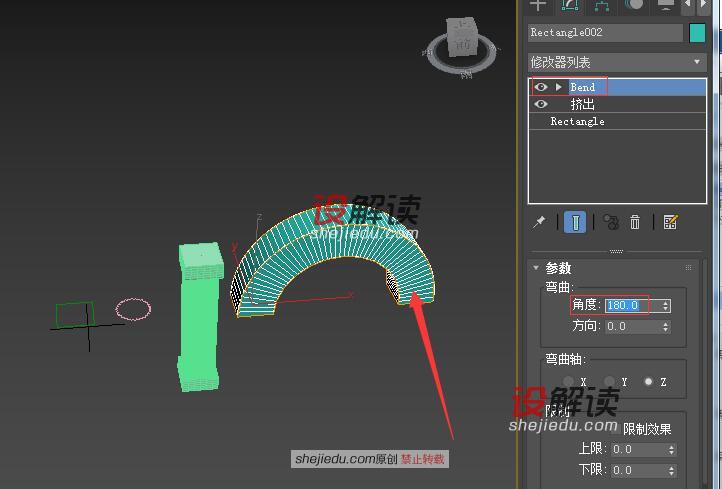This screenshot has height=489, width=722.
Task: Select the Y bend axis radio button
Action: click(609, 382)
